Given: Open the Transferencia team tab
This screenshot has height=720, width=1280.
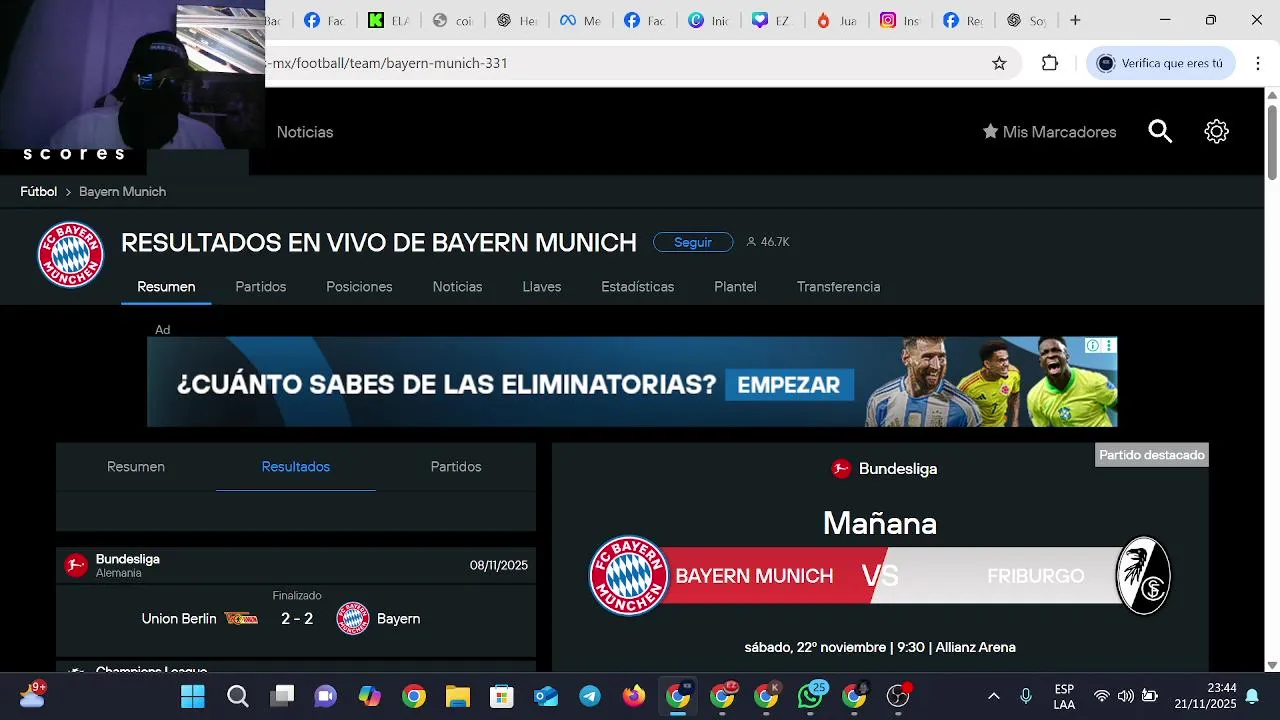Looking at the screenshot, I should click(838, 287).
